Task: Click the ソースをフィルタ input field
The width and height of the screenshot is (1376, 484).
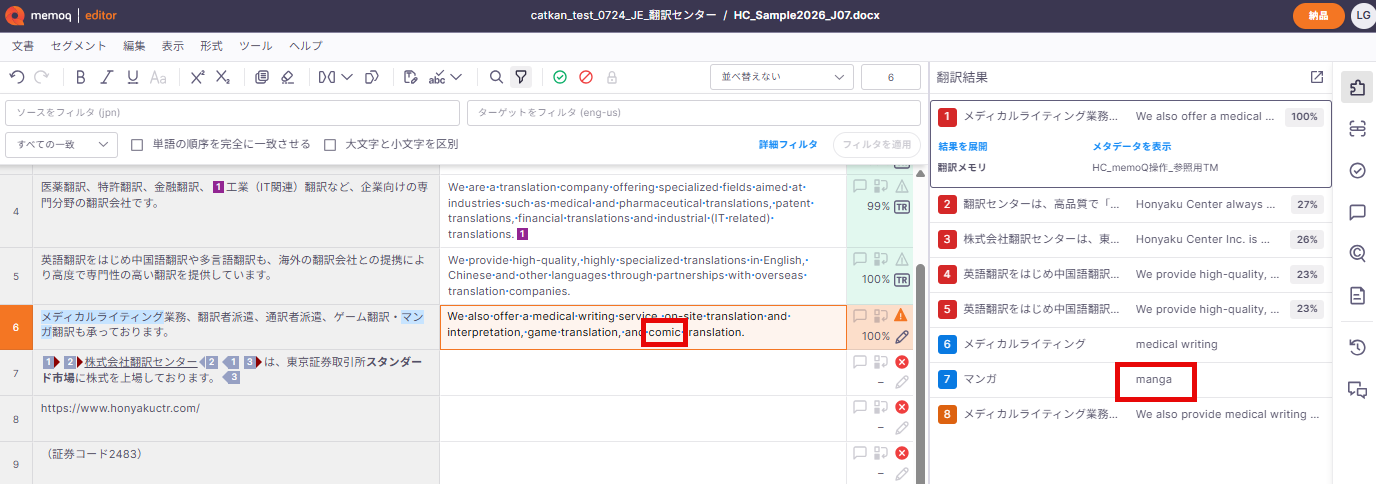Action: [x=232, y=112]
